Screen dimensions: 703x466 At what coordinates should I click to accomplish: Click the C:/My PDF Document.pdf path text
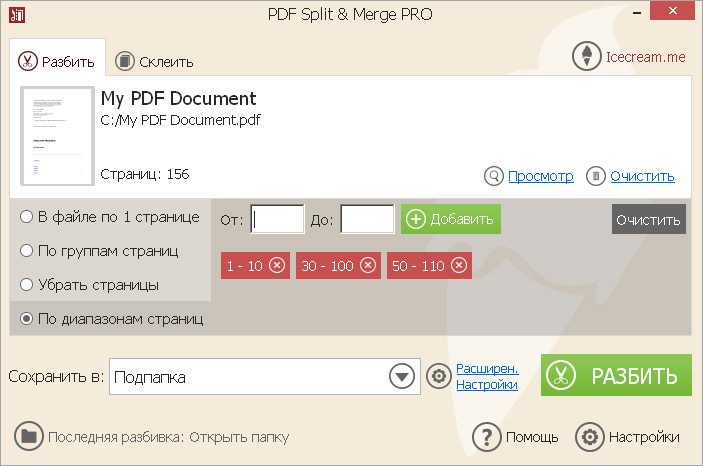click(180, 120)
